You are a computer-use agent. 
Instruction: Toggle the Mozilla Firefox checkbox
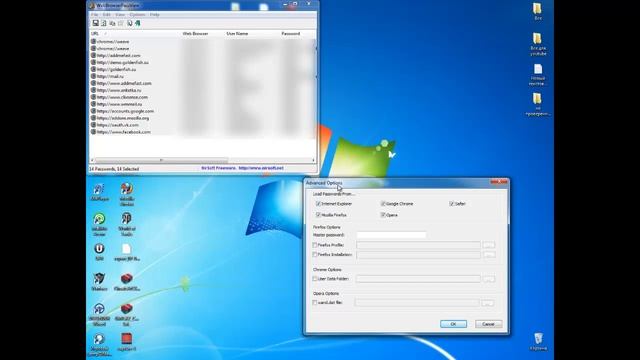pos(318,215)
